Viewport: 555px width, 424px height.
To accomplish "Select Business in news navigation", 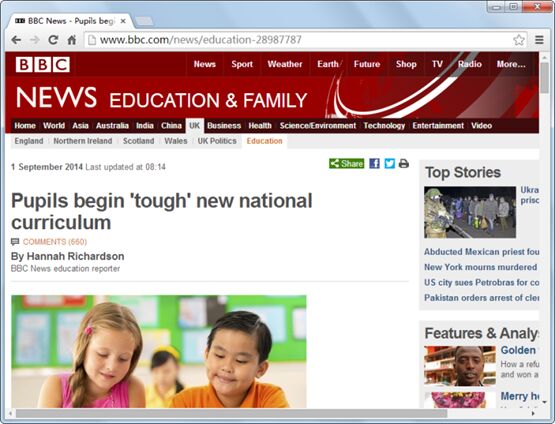I will [224, 126].
